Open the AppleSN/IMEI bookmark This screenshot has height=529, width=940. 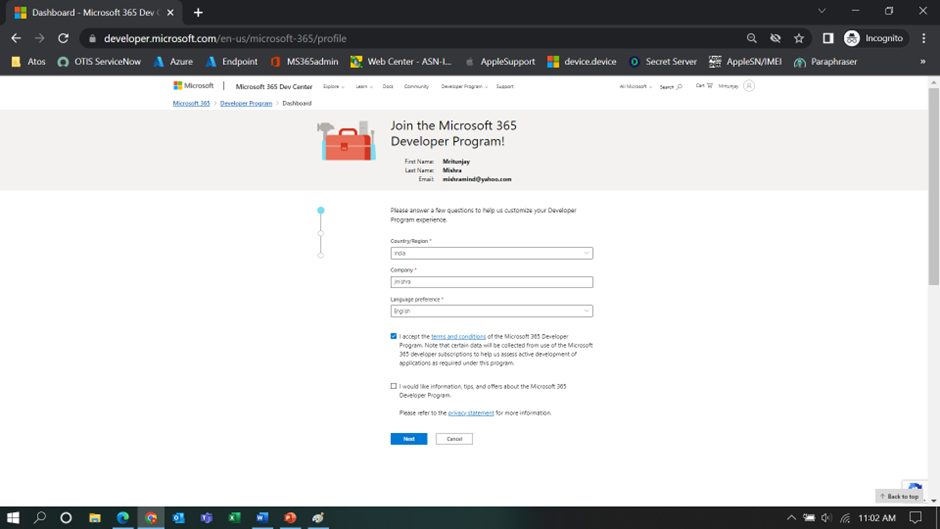[745, 62]
